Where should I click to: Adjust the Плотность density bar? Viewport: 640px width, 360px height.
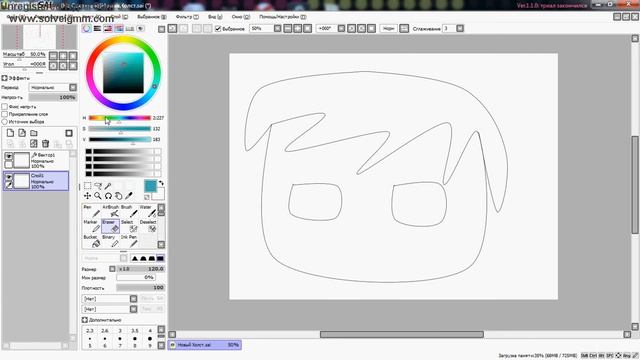click(x=140, y=288)
